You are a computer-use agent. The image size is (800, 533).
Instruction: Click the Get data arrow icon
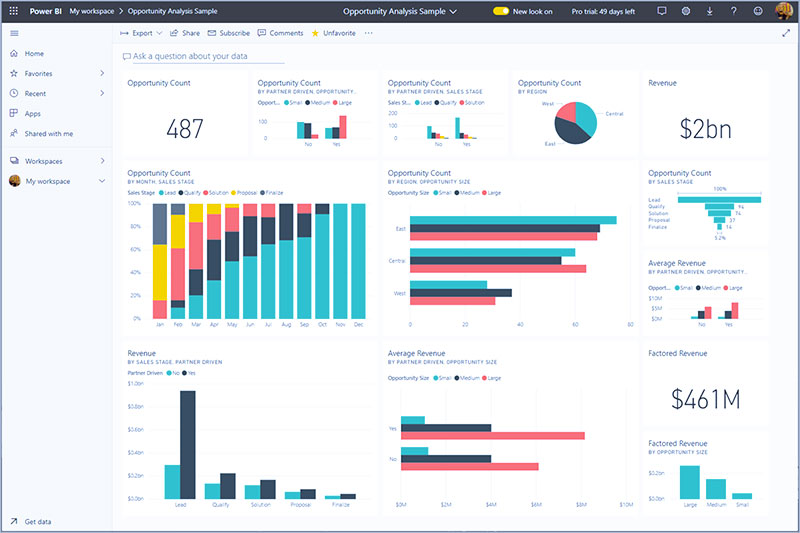[14, 521]
